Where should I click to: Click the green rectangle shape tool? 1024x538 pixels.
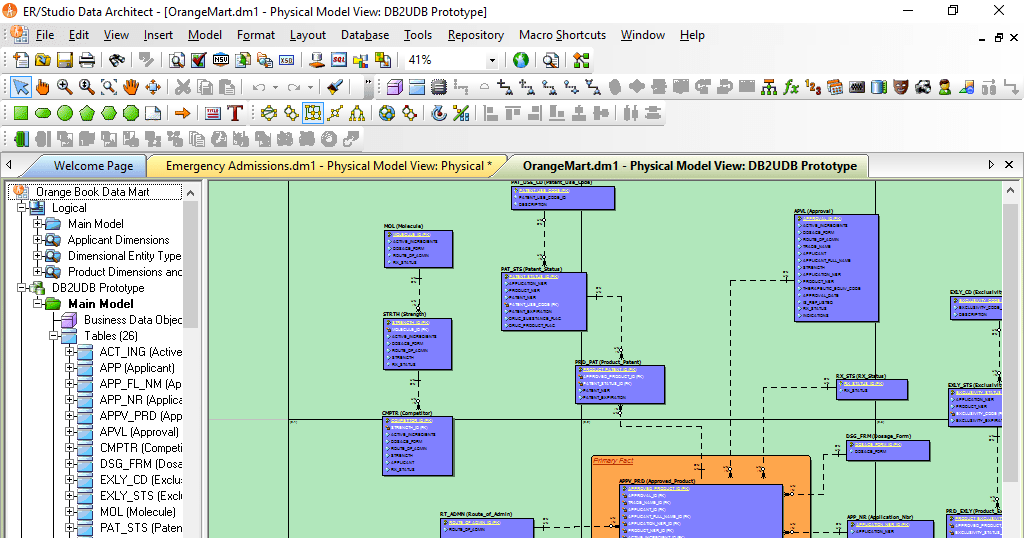(20, 113)
